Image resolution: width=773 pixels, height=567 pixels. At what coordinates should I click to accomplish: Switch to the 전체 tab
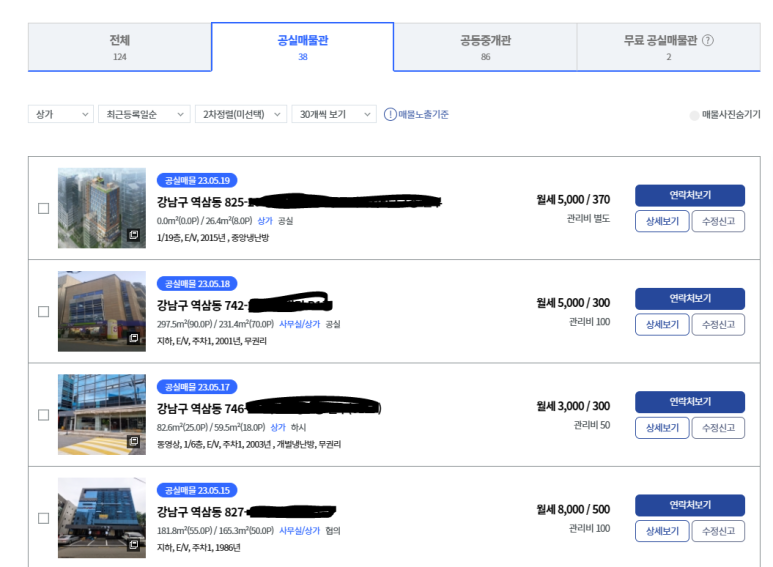[x=120, y=47]
